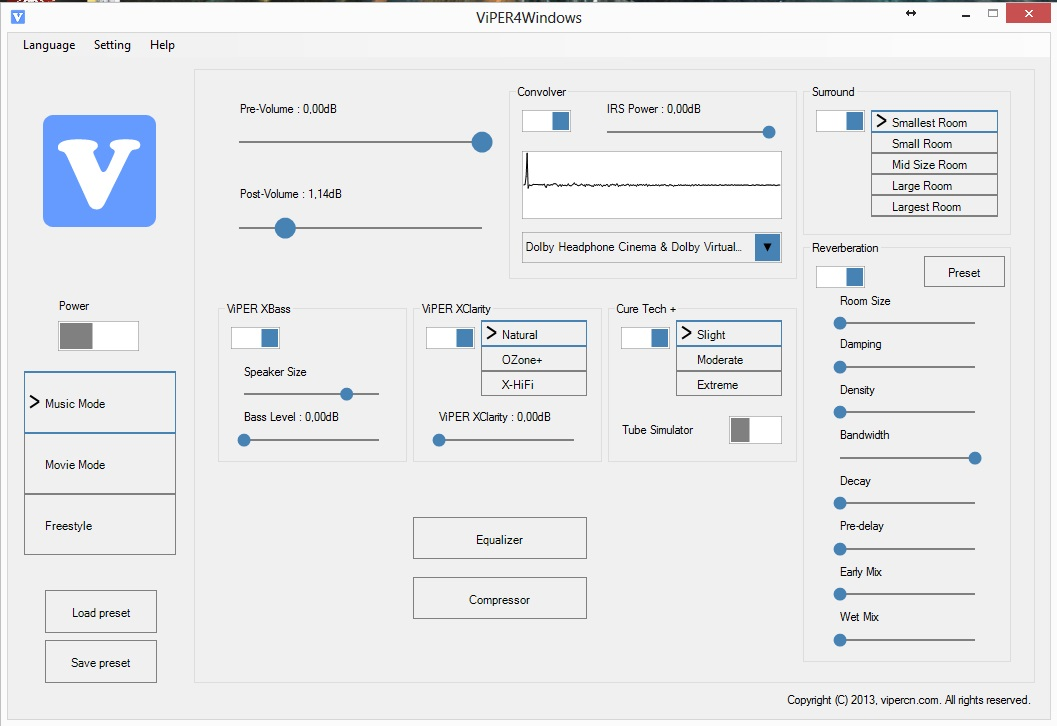Click the Pre-delay slider handle
This screenshot has height=726, width=1057.
840,549
